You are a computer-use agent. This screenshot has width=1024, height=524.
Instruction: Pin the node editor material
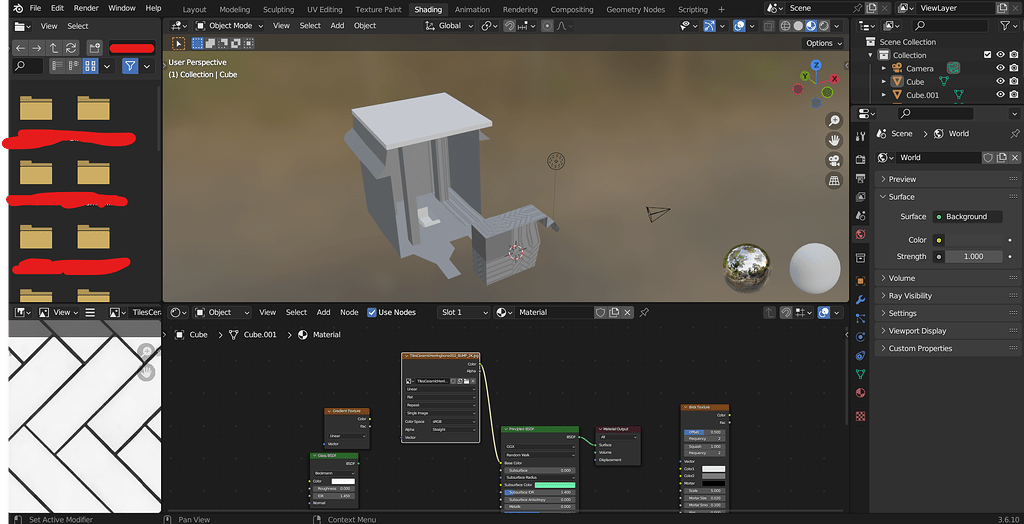tap(644, 312)
